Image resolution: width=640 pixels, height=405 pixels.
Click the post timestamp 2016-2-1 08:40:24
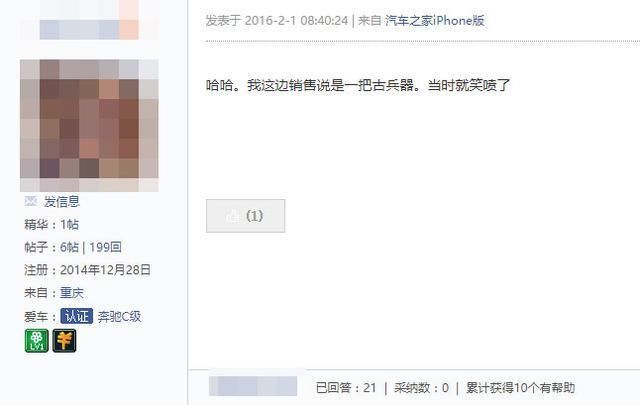coord(296,20)
